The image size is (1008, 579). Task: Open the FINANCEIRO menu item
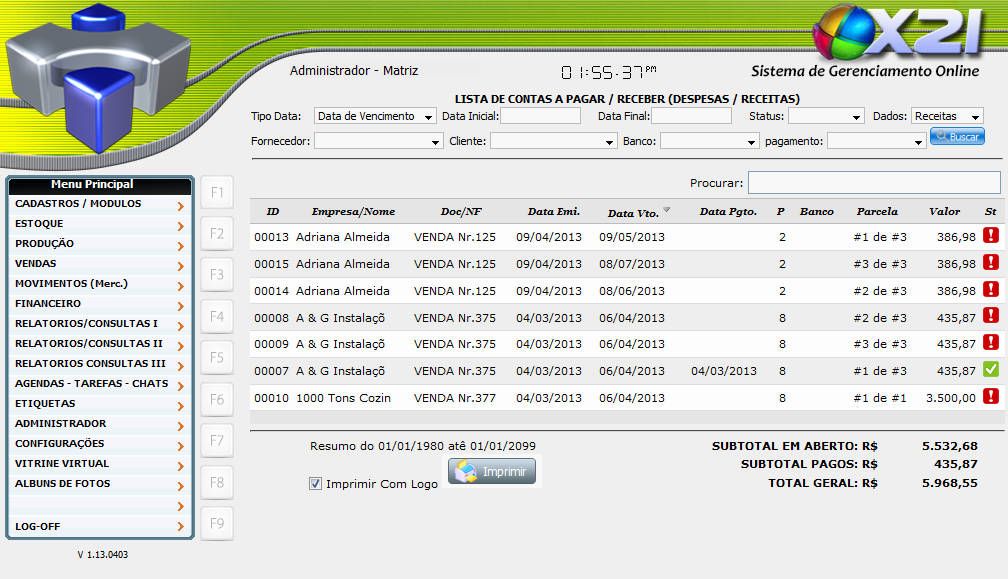pyautogui.click(x=98, y=304)
